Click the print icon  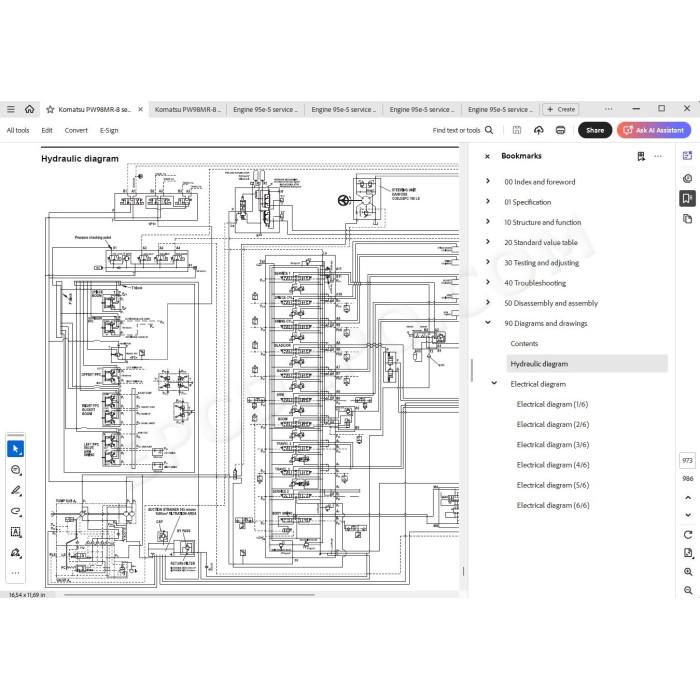[x=561, y=130]
